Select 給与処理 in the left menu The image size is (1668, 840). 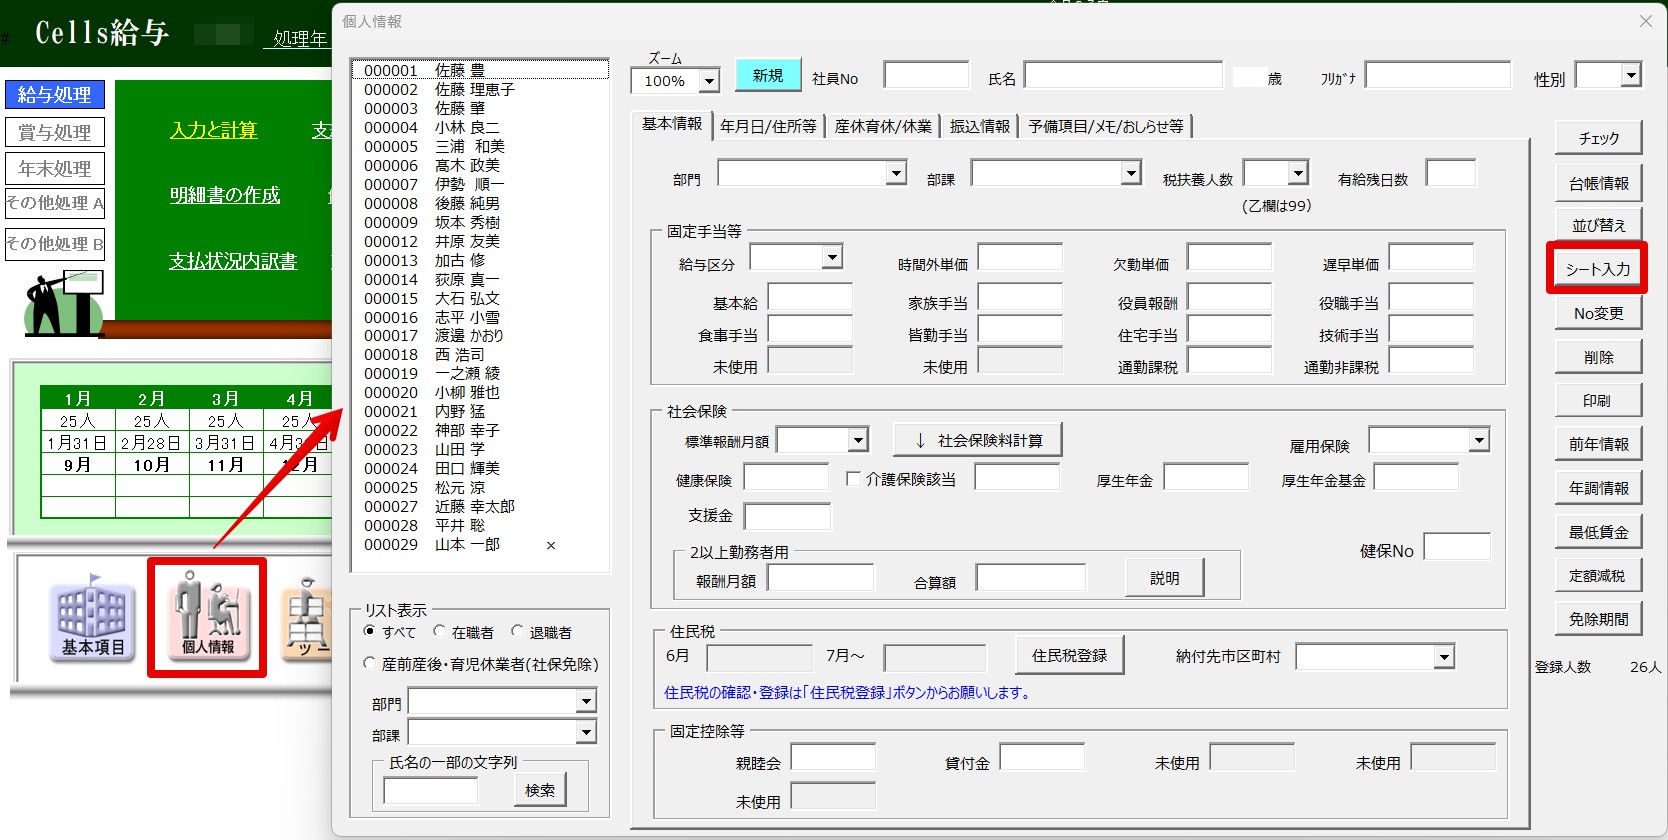click(55, 95)
